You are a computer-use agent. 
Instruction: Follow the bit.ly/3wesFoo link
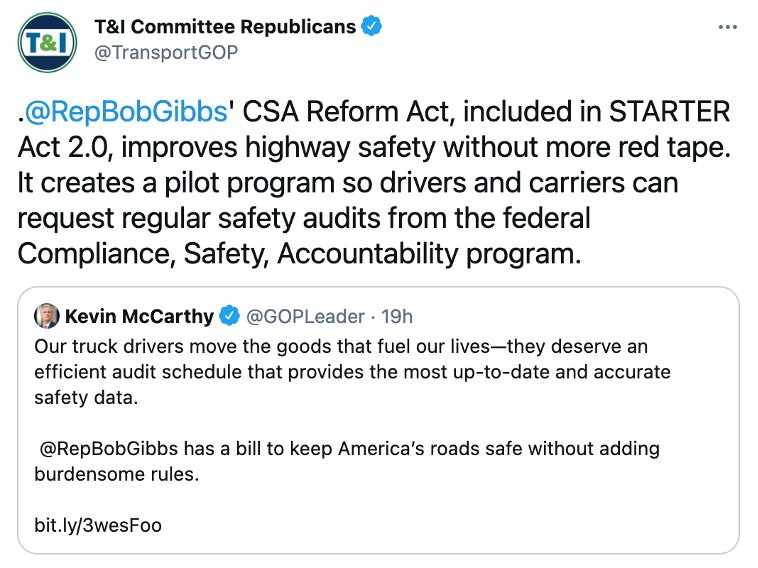97,525
